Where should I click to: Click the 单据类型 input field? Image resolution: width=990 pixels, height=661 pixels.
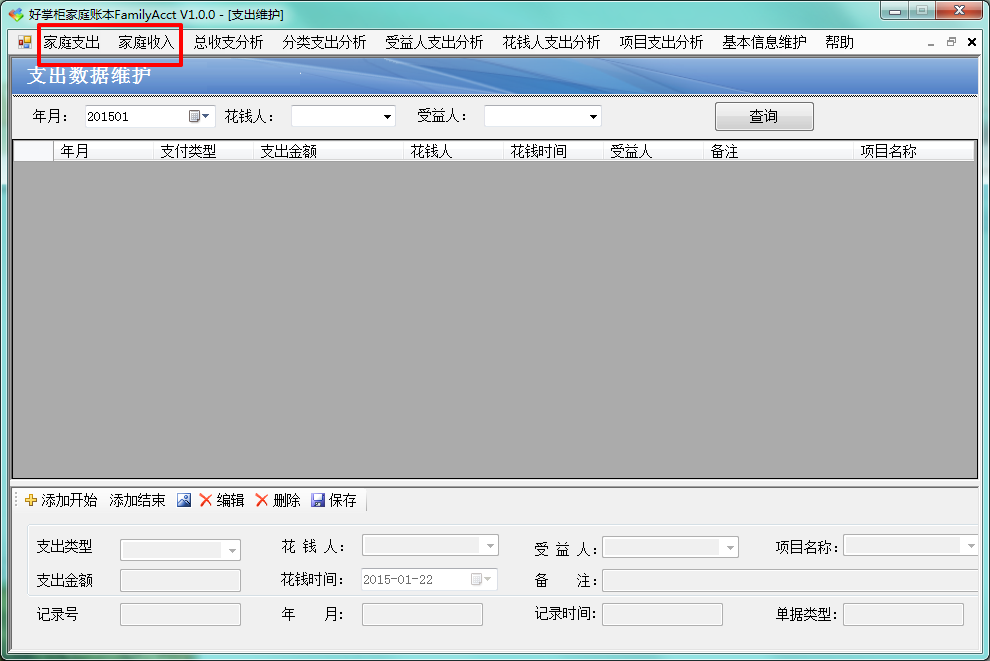pyautogui.click(x=903, y=614)
